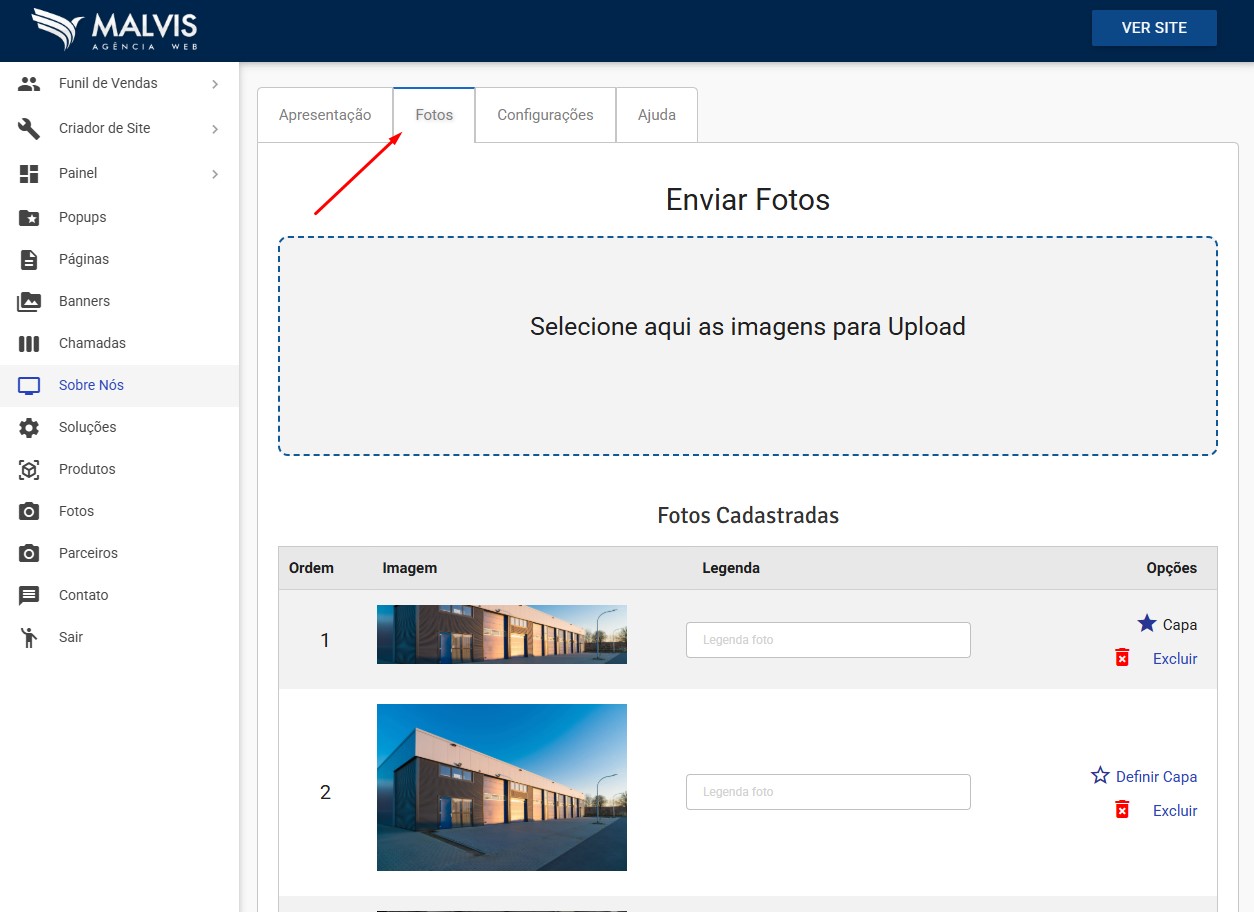
Task: Click the Páginas document icon
Action: click(29, 259)
